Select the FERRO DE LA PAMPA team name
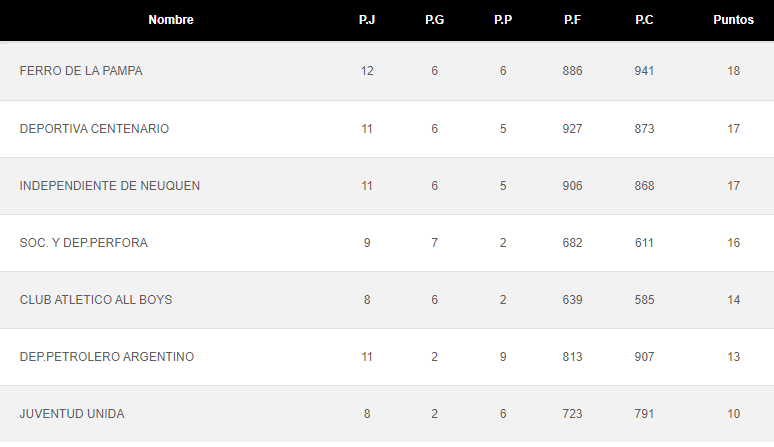 coord(81,71)
